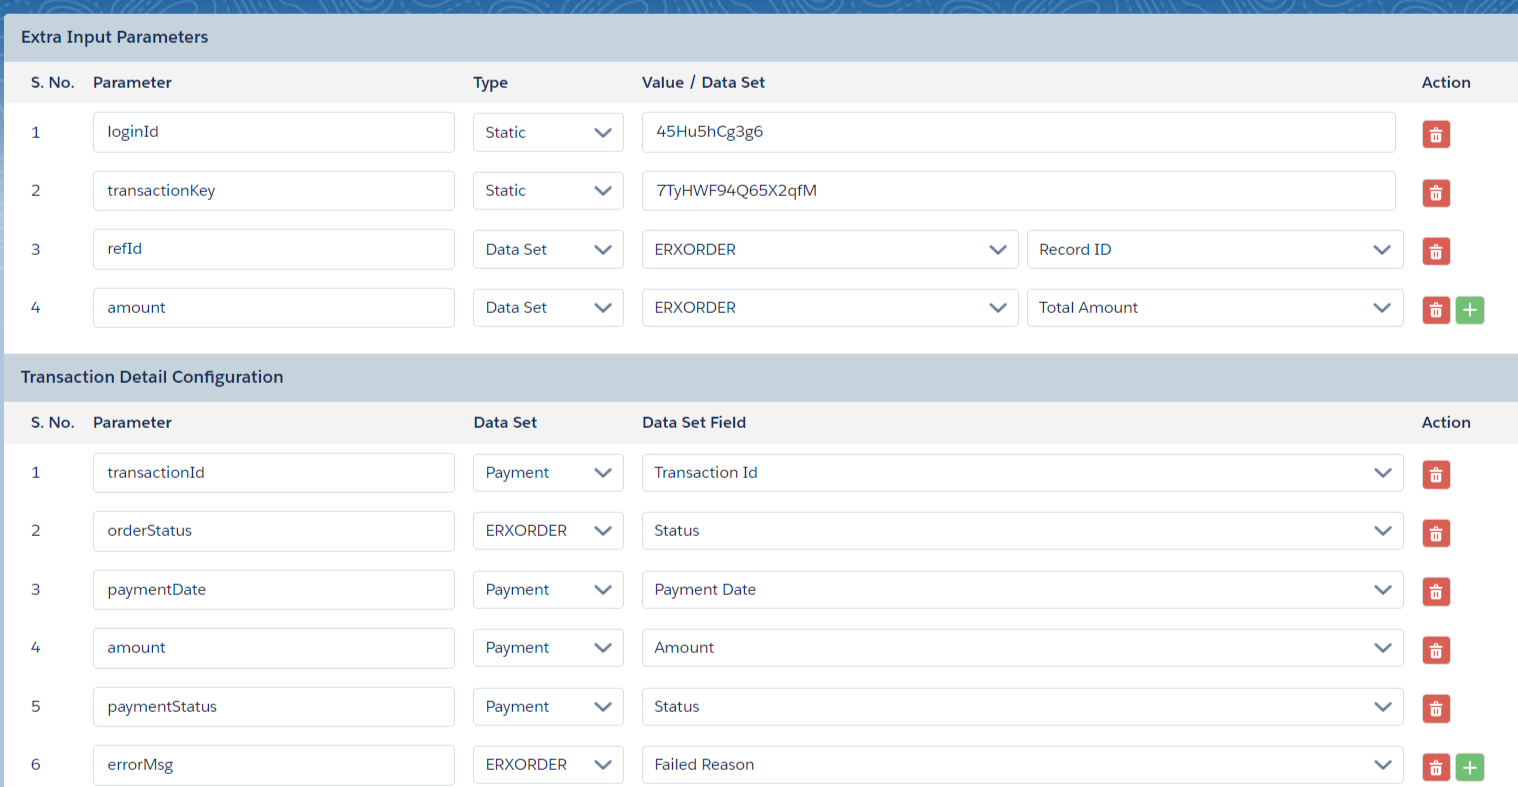The image size is (1518, 787).
Task: Open ERXORDER data set dropdown for refId
Action: (829, 250)
